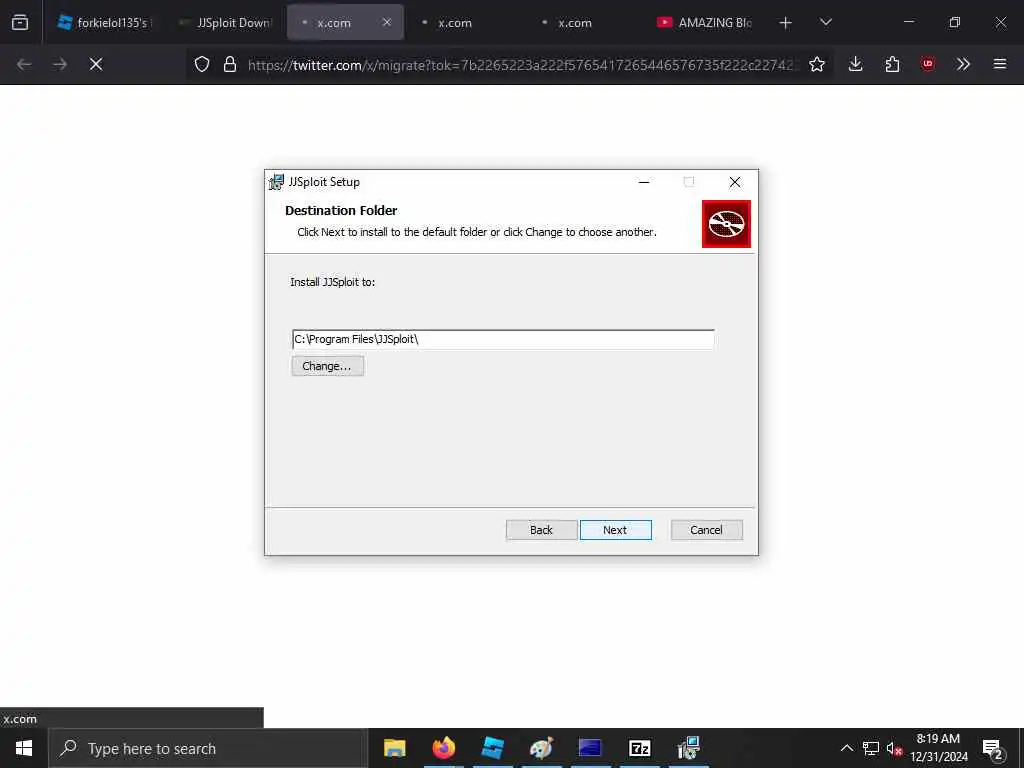Open Roblox Studio taskbar icon

[492, 748]
